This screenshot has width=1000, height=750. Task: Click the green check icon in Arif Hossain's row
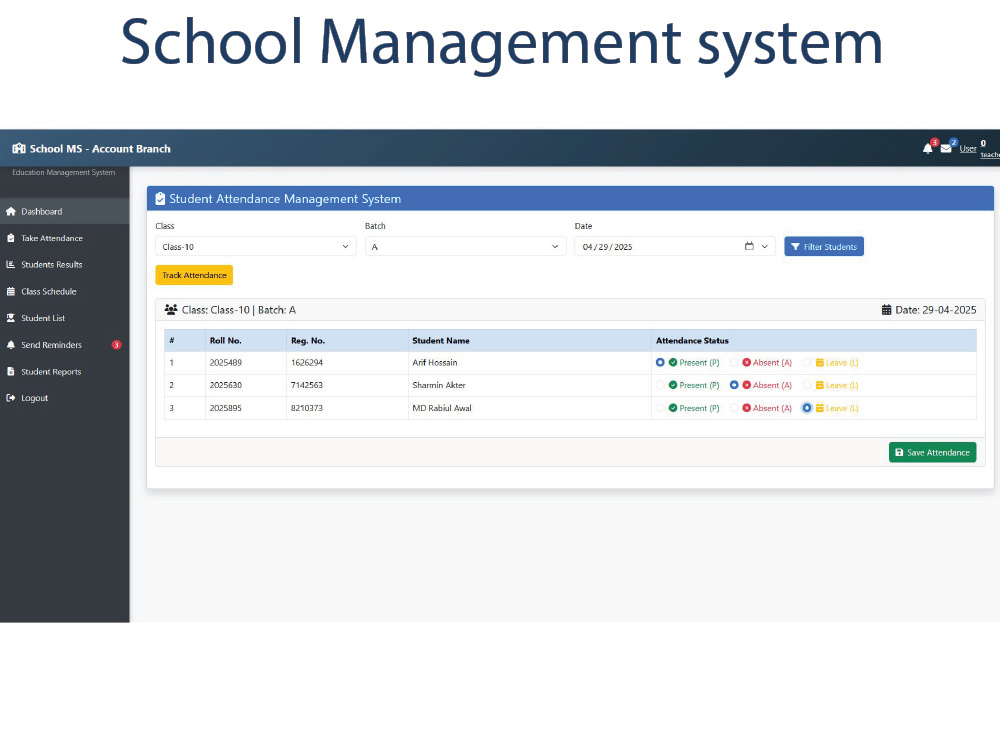coord(673,362)
